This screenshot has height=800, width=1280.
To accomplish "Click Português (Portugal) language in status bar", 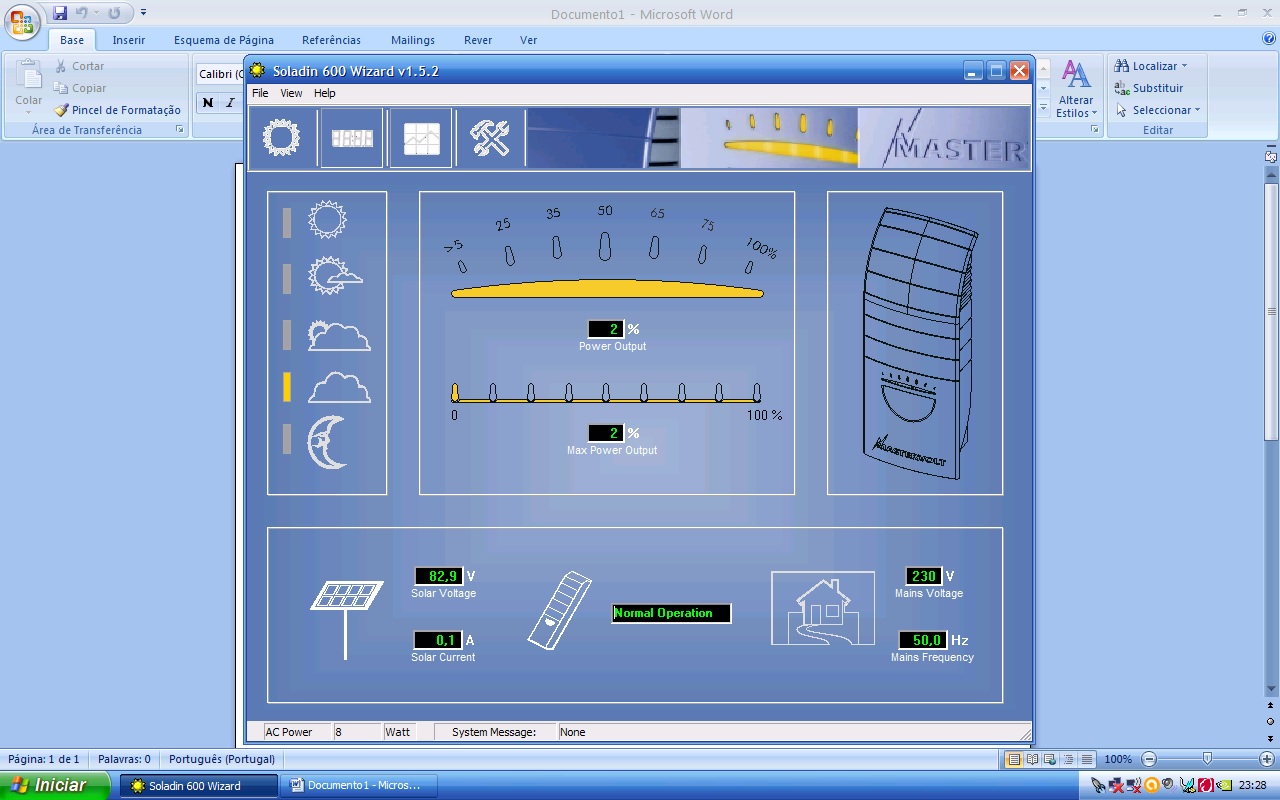I will point(222,760).
